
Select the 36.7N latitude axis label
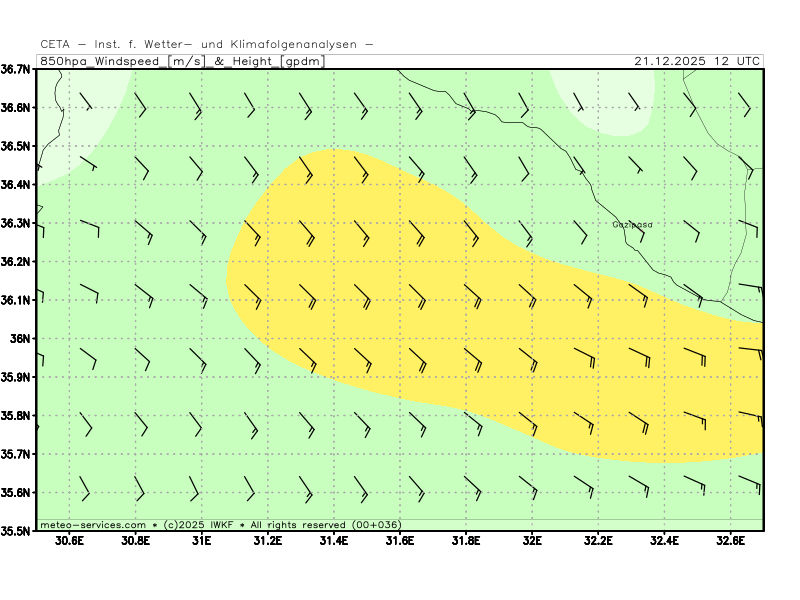(16, 69)
